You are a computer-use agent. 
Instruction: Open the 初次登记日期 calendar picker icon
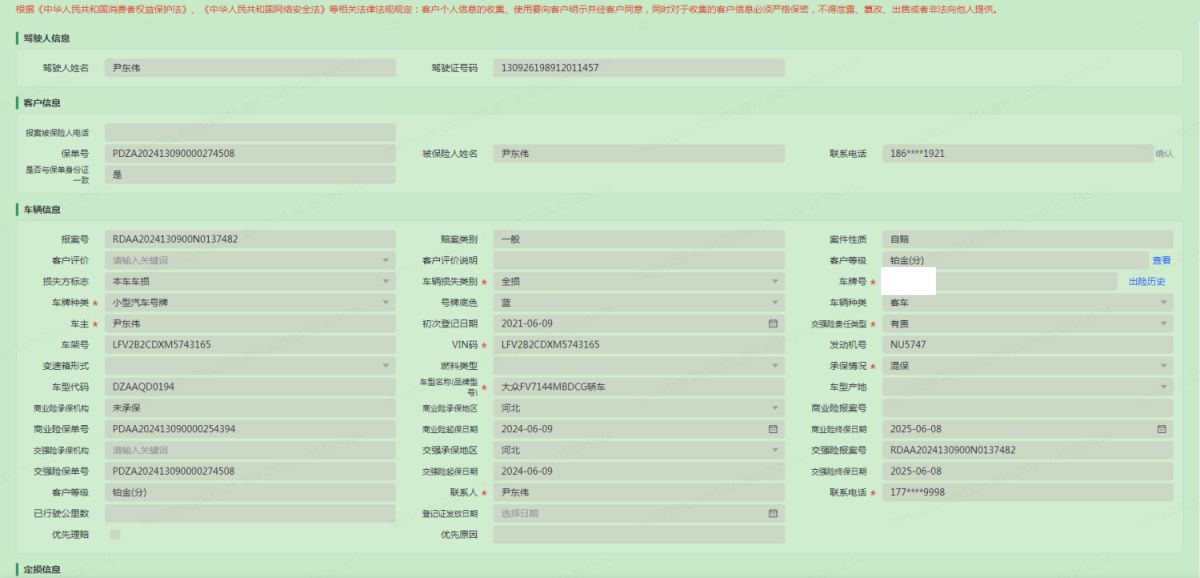click(x=773, y=324)
